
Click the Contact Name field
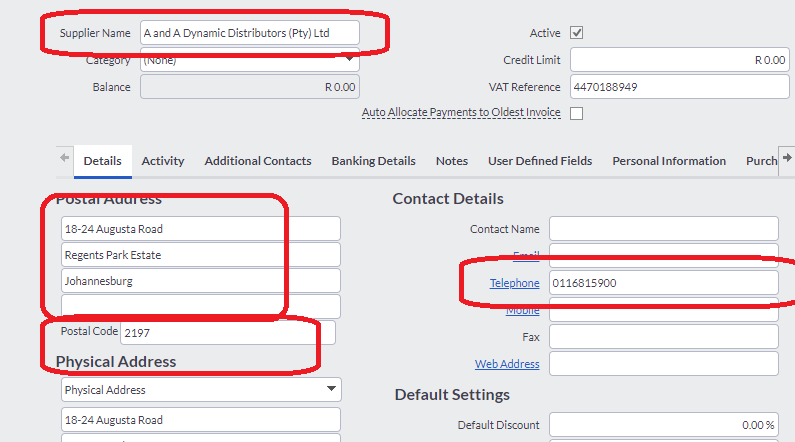point(664,229)
